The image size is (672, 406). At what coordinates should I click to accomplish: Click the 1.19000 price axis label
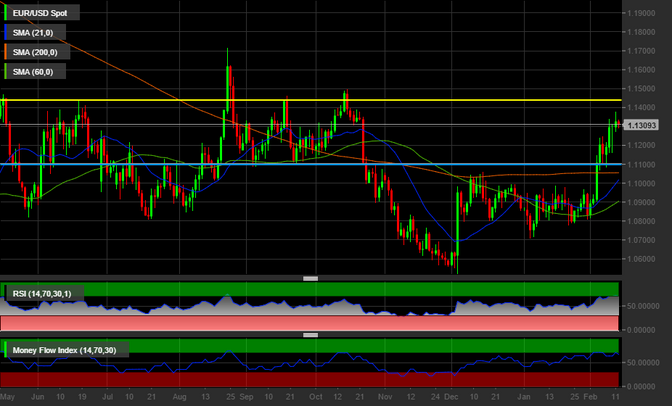[646, 14]
